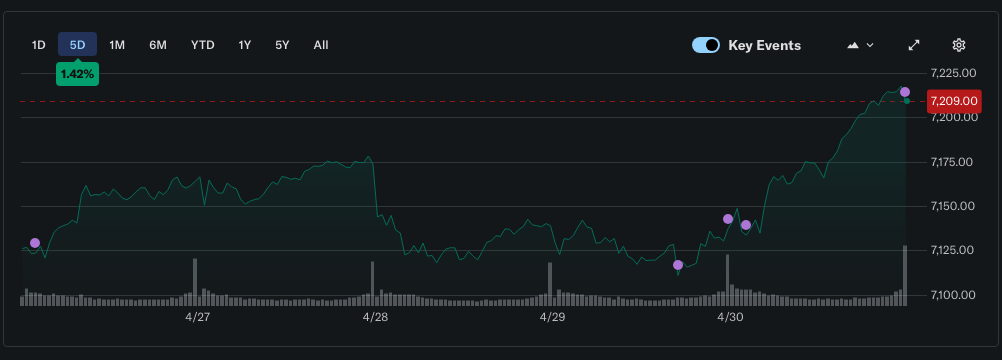1002x360 pixels.
Task: Click the 7,100.00 axis label
Action: coord(953,295)
